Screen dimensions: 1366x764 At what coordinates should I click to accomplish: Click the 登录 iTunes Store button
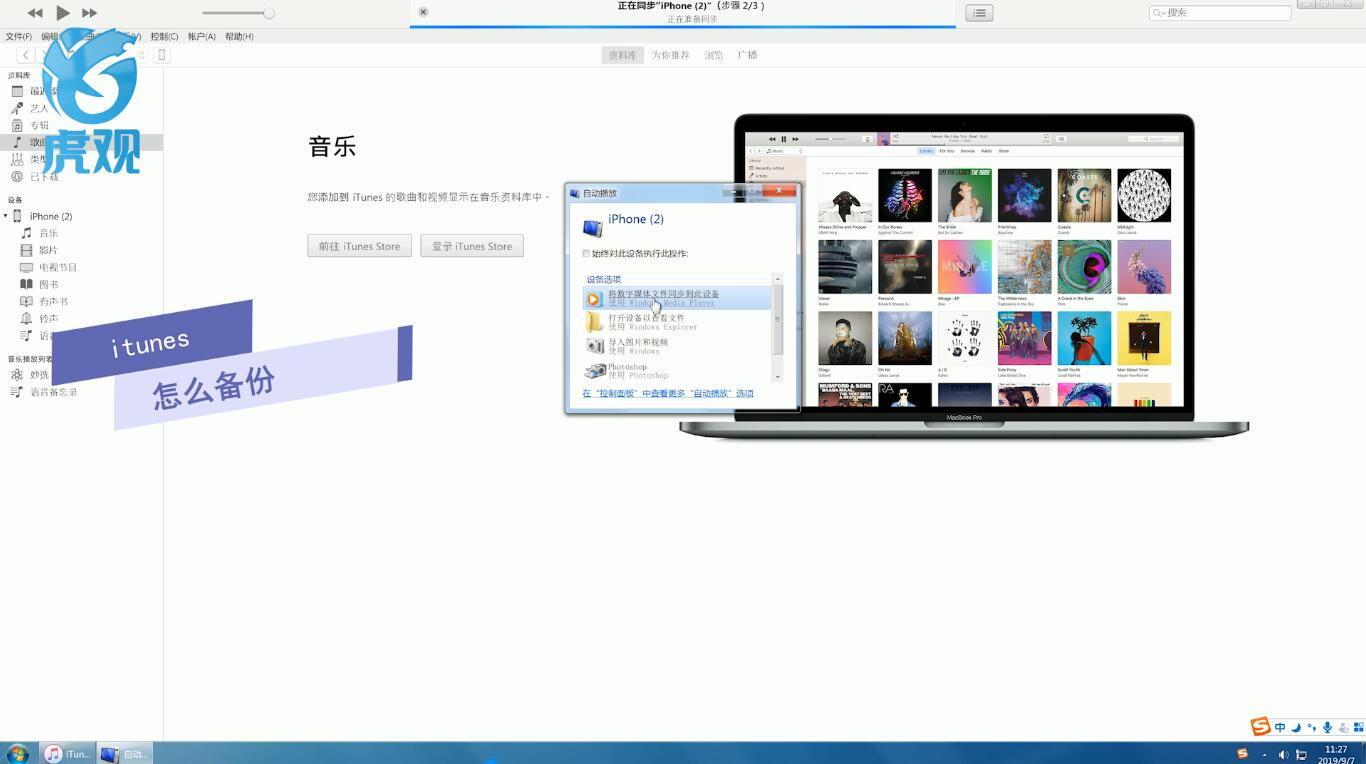(x=472, y=246)
